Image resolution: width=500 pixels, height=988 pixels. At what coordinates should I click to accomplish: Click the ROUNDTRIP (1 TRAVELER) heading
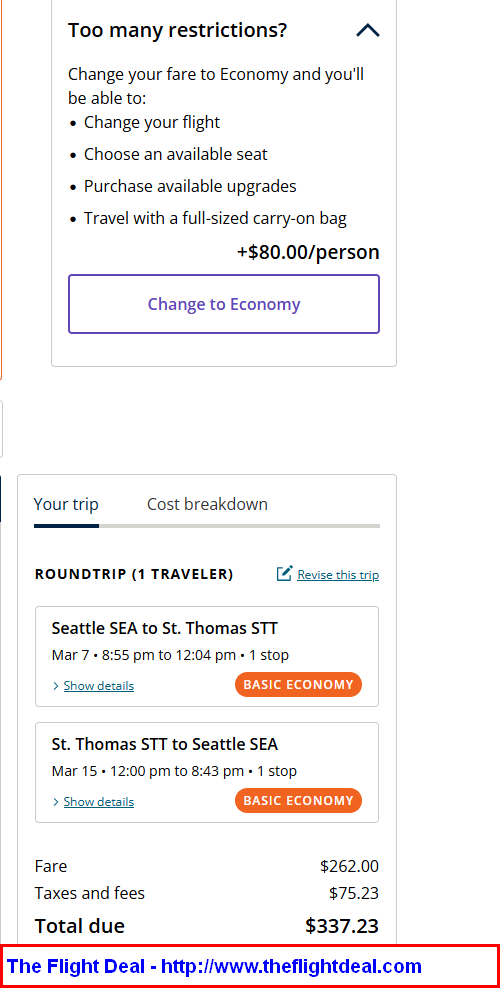[x=134, y=574]
